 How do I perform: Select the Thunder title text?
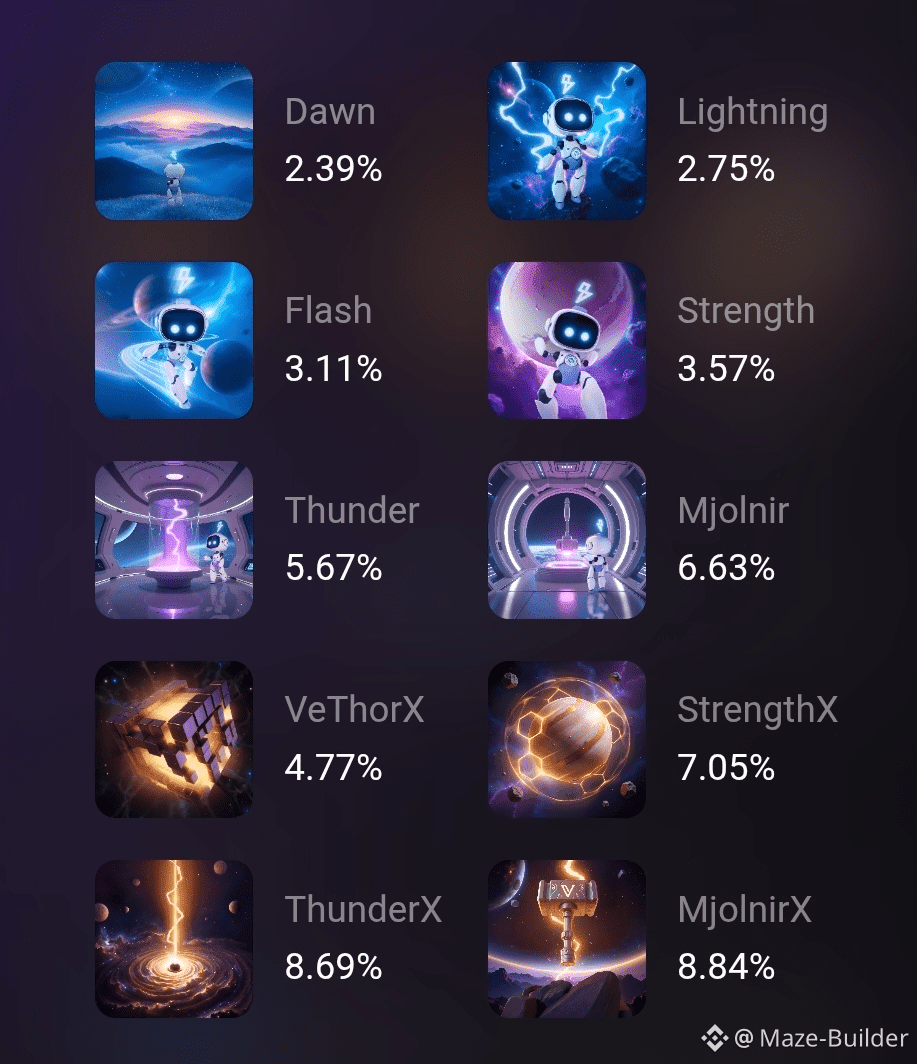click(352, 510)
